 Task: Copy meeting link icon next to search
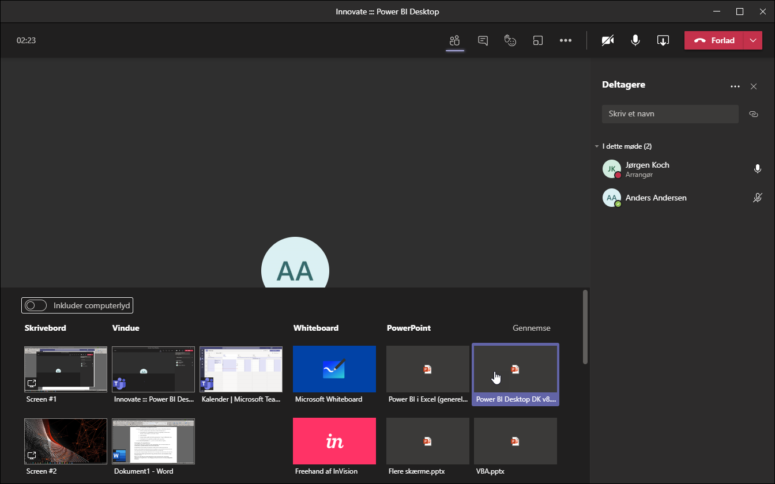click(x=753, y=114)
